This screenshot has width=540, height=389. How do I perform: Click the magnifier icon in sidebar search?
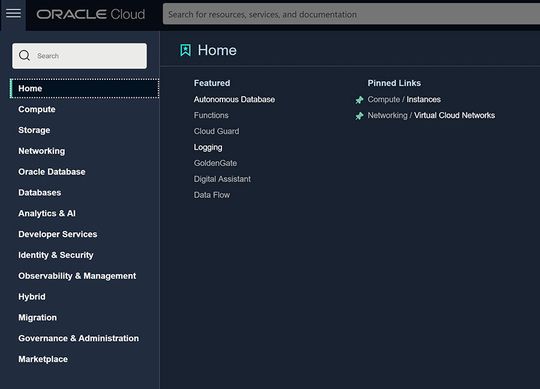pyautogui.click(x=24, y=55)
